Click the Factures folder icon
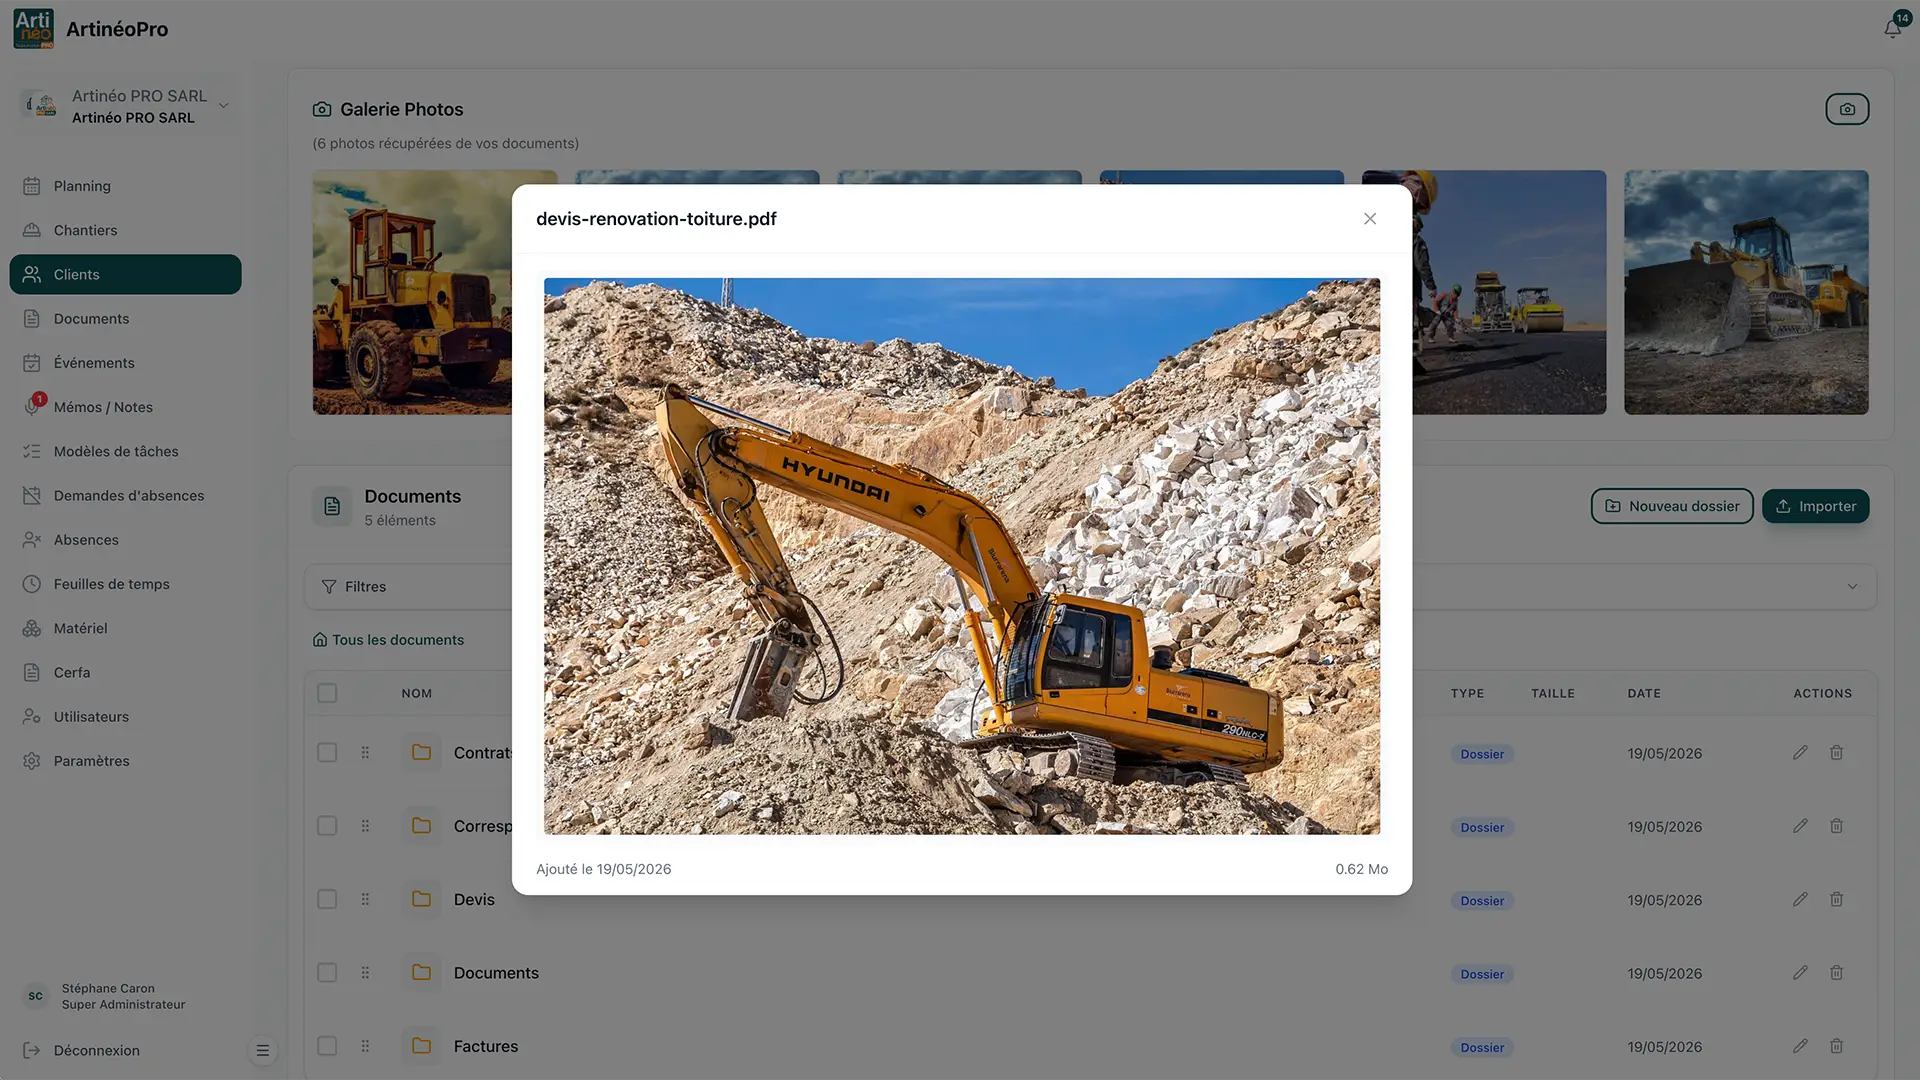 pyautogui.click(x=422, y=1046)
